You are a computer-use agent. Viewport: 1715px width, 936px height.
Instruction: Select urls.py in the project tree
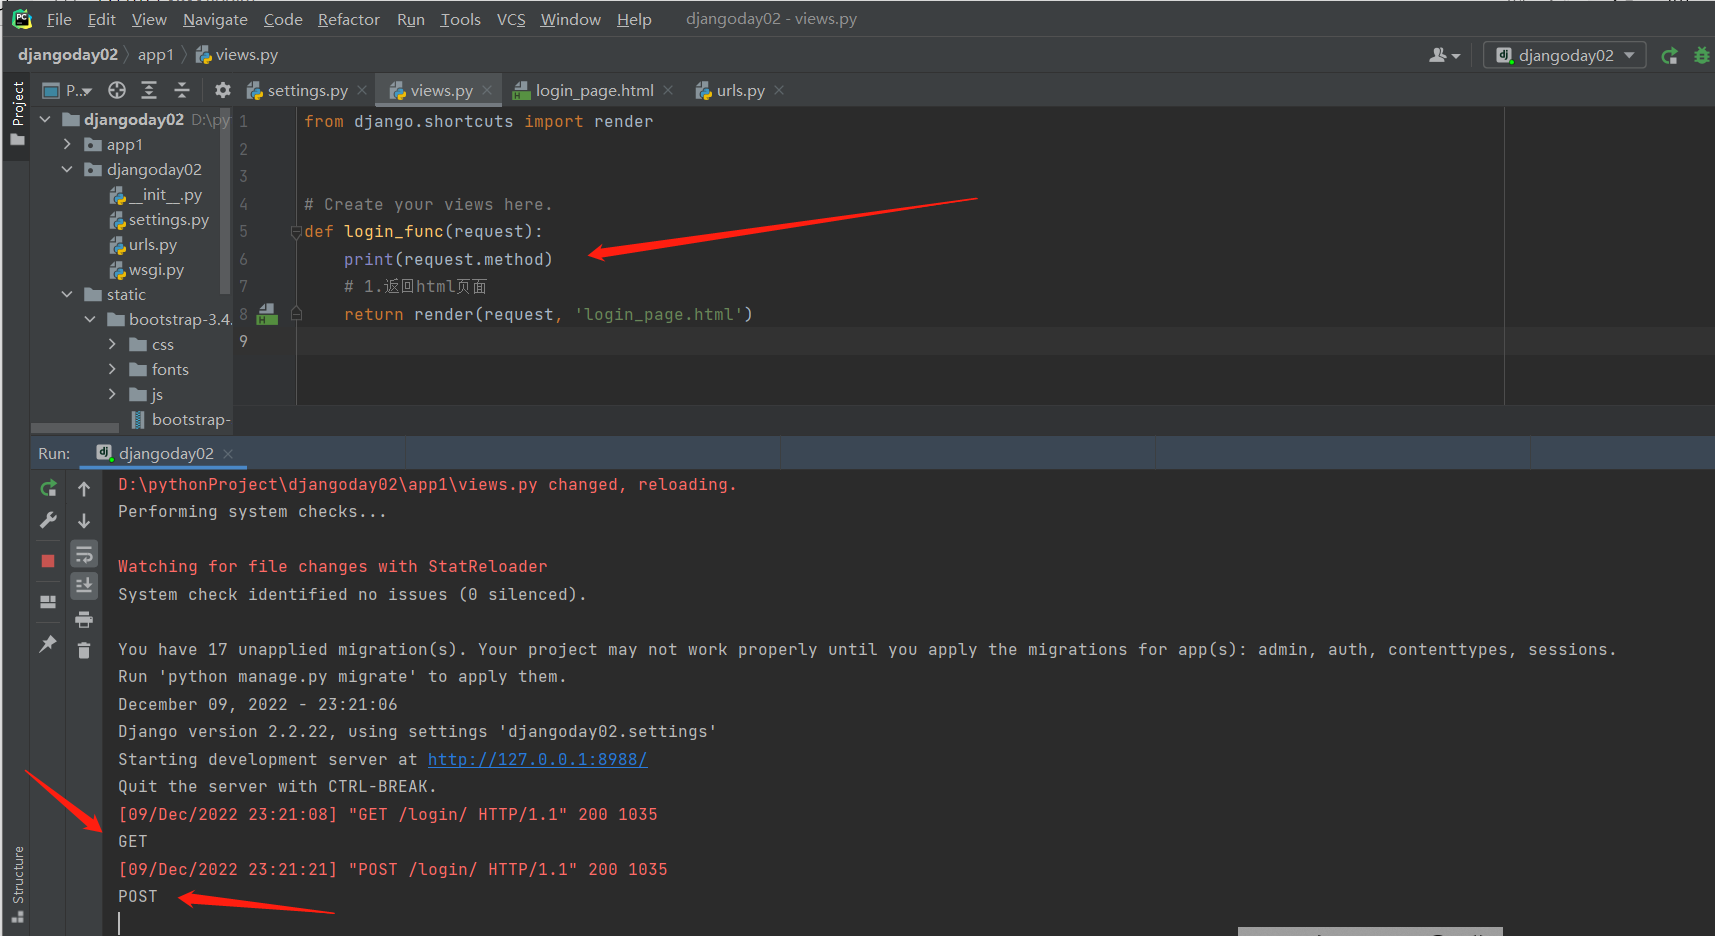tap(143, 245)
